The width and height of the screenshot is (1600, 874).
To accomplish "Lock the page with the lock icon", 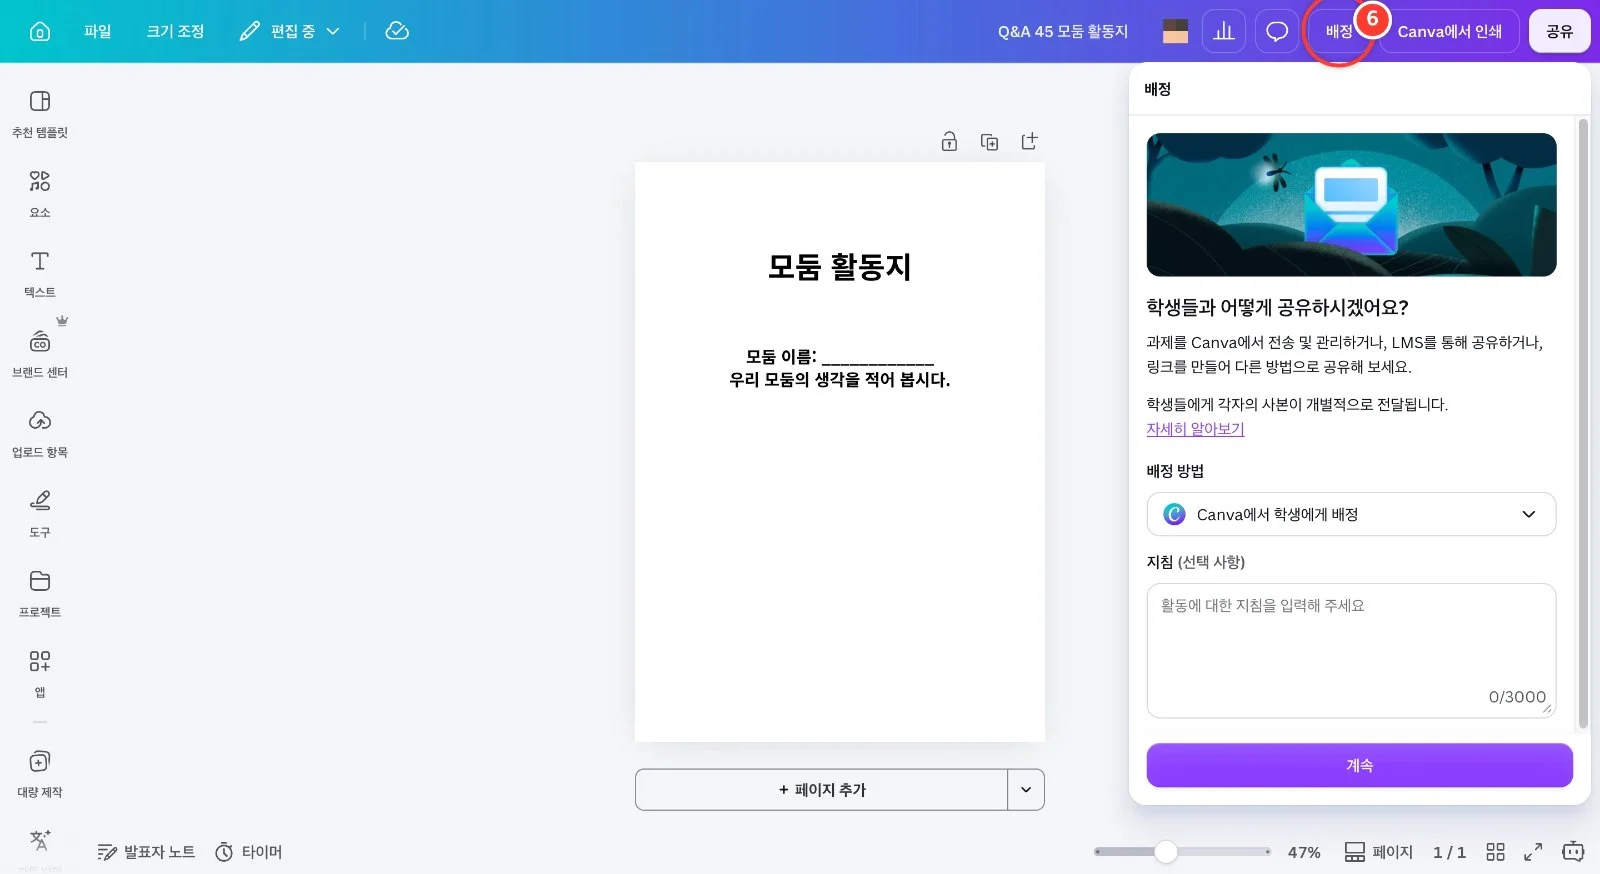I will pyautogui.click(x=949, y=142).
